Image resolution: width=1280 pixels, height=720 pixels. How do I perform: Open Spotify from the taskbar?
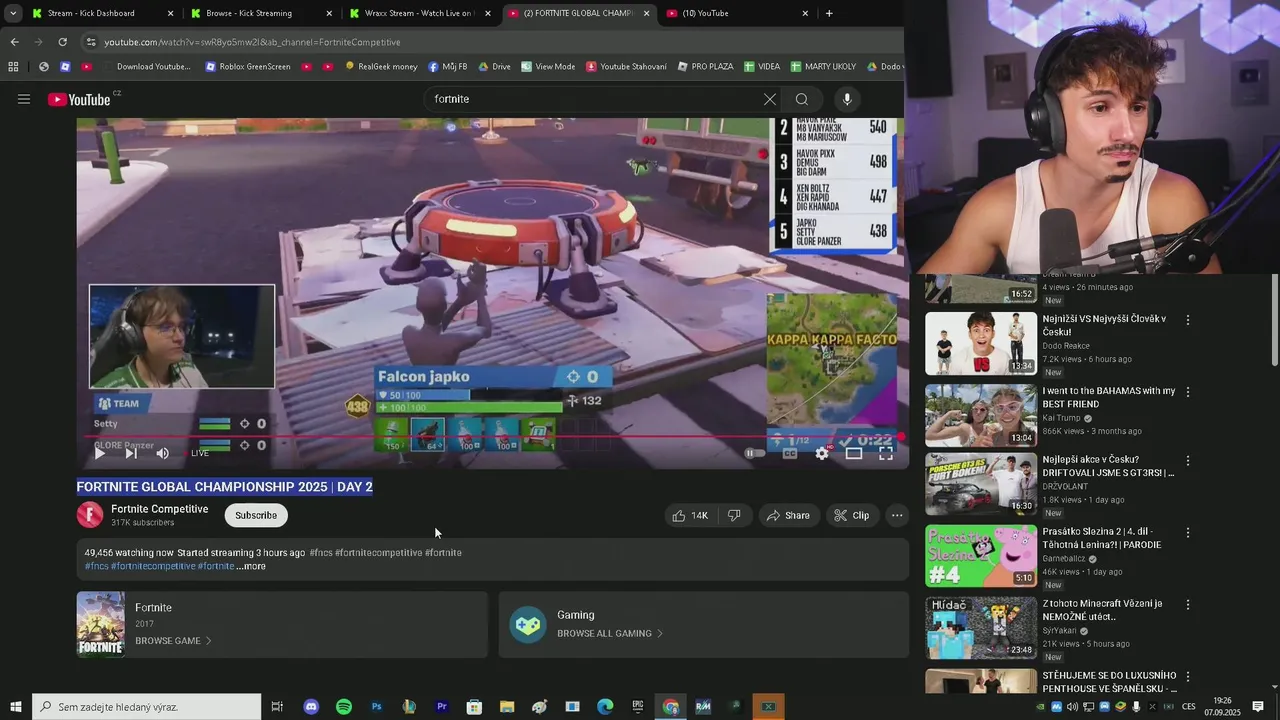pyautogui.click(x=344, y=707)
